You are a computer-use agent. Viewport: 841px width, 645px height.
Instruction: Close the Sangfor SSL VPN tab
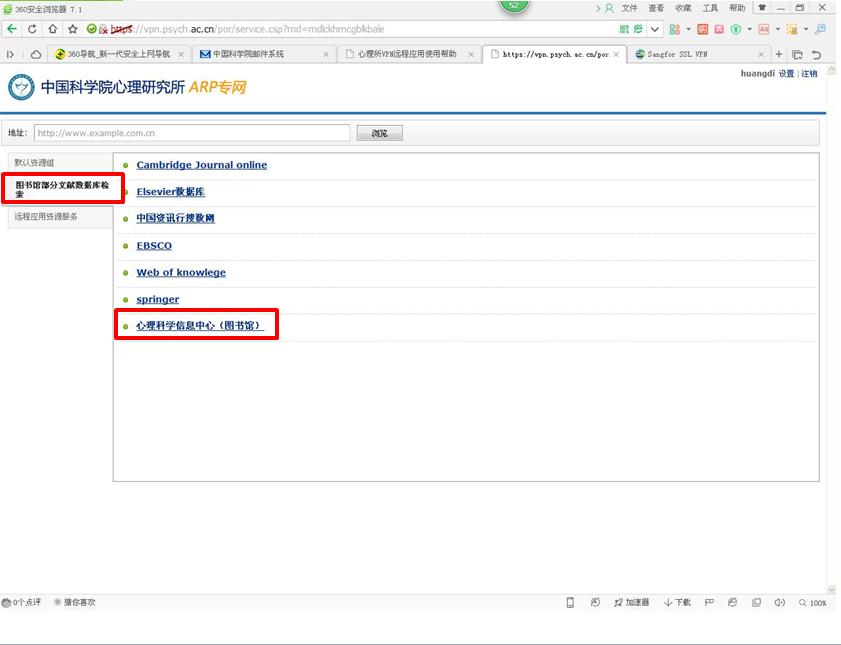761,54
